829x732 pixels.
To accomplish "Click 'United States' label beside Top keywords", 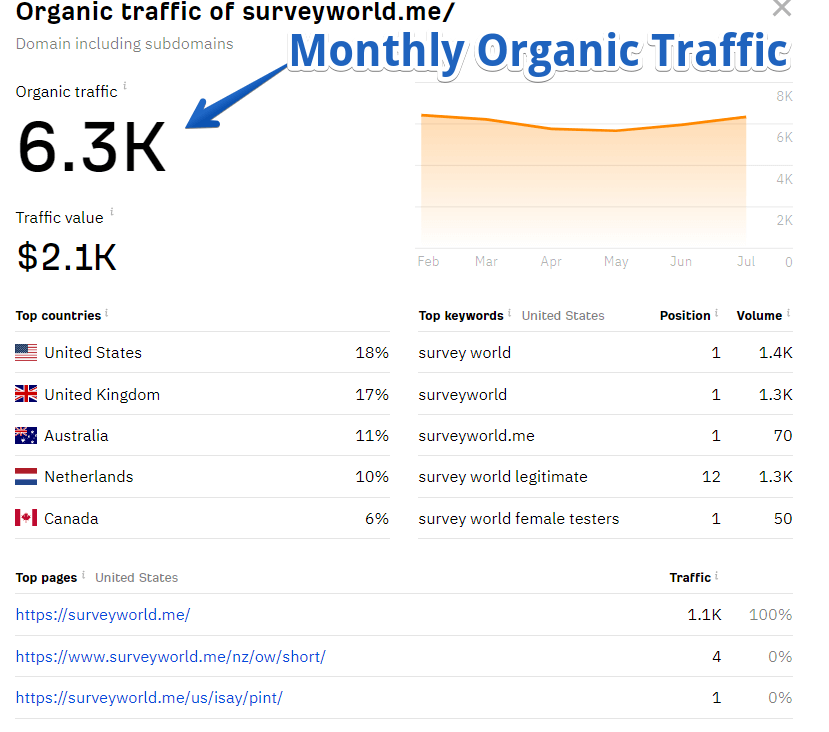I will pos(563,316).
